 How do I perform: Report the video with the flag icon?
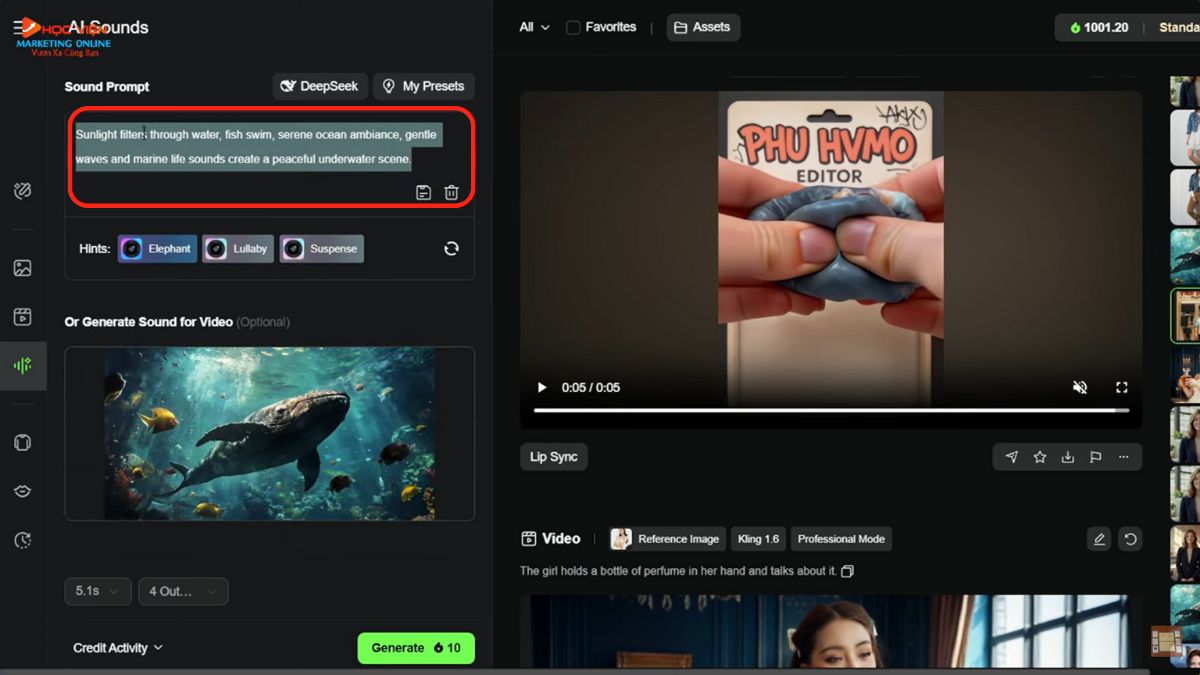click(x=1096, y=457)
